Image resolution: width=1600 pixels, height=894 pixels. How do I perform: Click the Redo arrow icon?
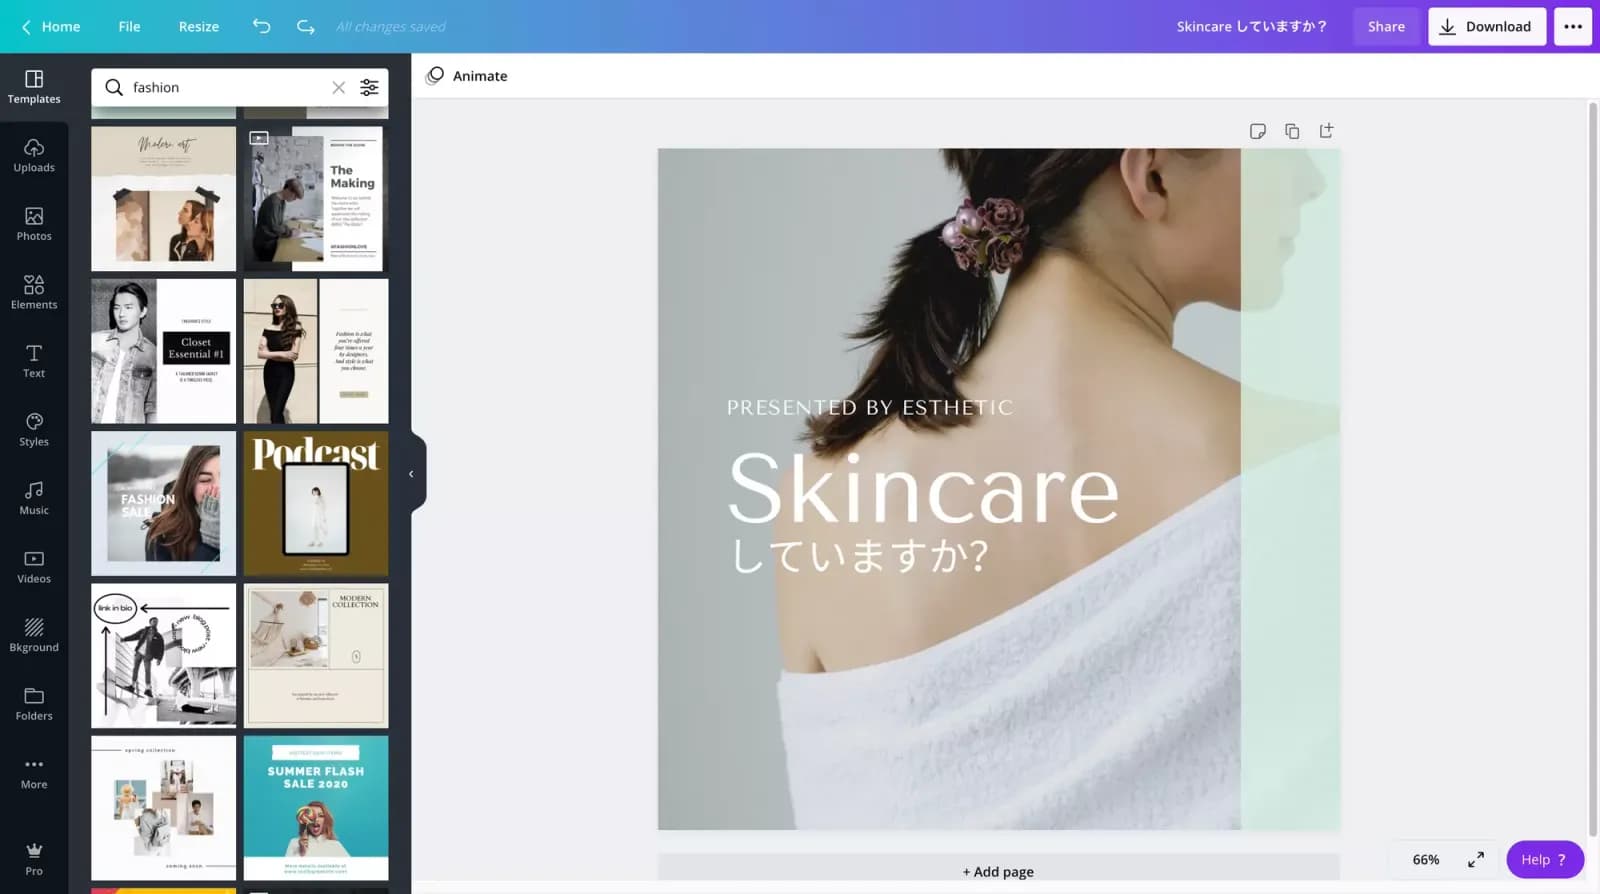pyautogui.click(x=306, y=27)
